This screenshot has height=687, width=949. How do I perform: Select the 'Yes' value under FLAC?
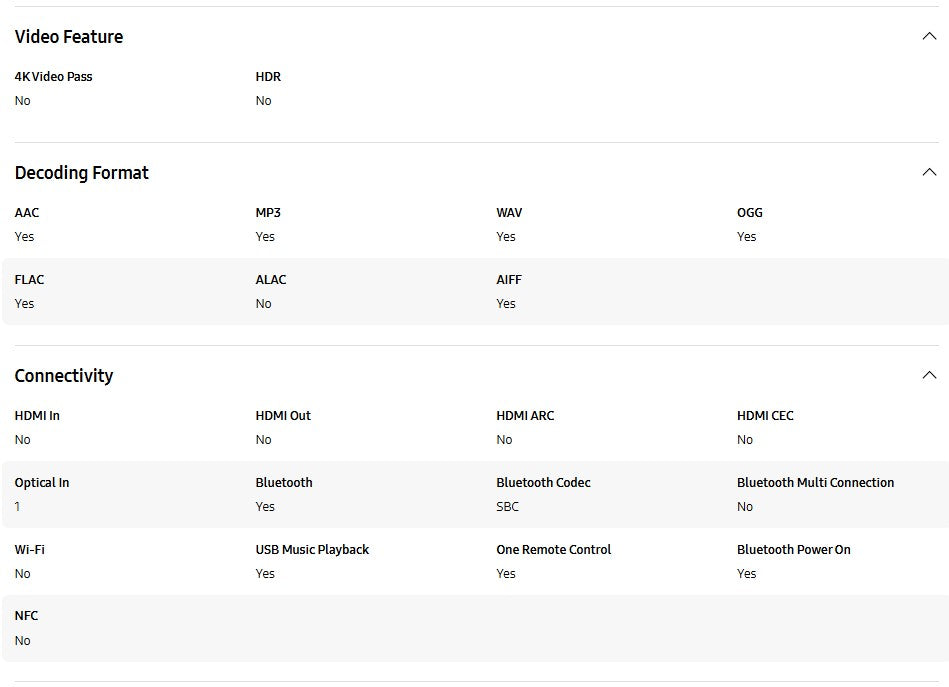(x=24, y=304)
